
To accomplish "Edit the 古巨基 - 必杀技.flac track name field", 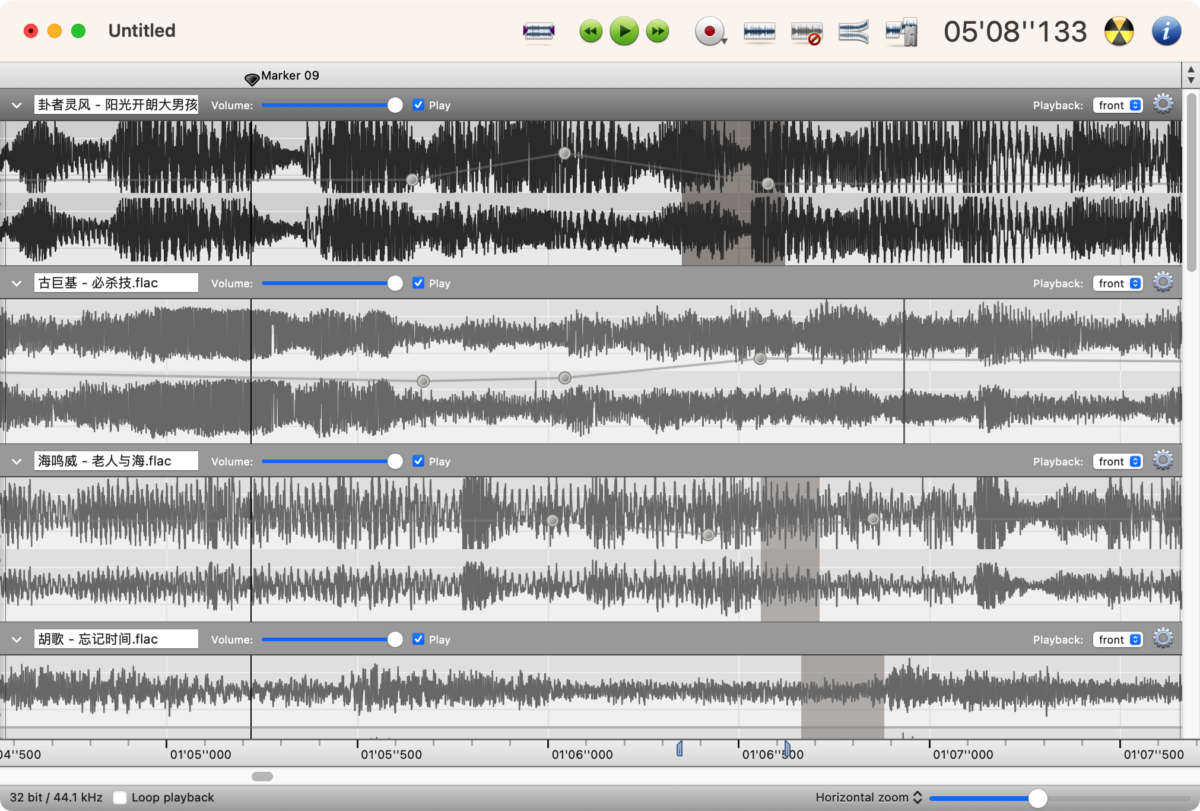I will point(116,283).
